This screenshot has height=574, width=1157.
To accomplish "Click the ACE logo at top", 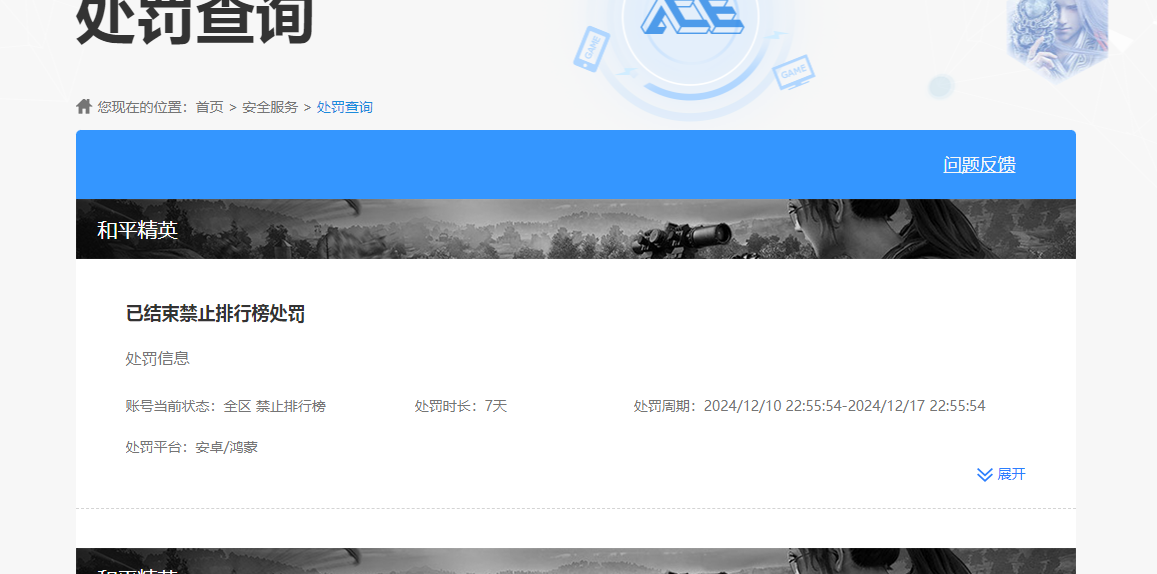I will [x=691, y=16].
